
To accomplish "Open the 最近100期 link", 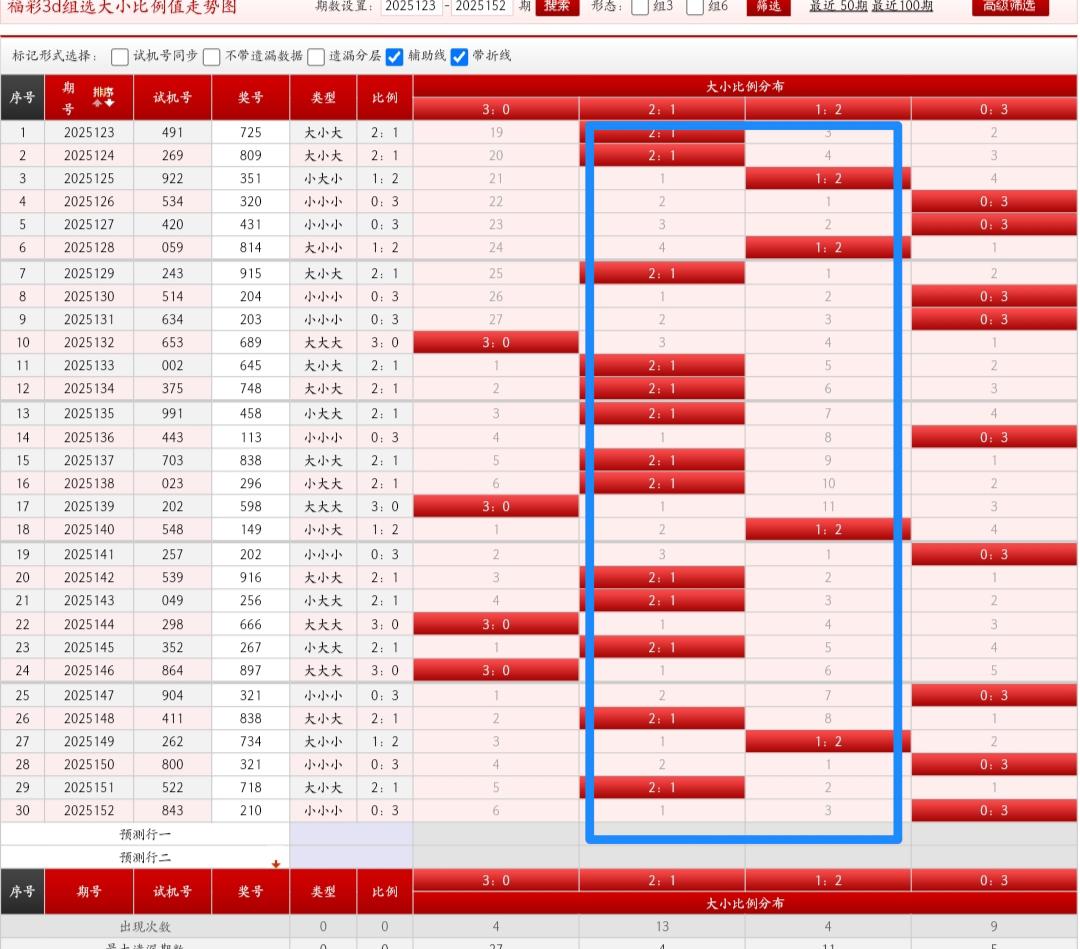I will tap(902, 7).
